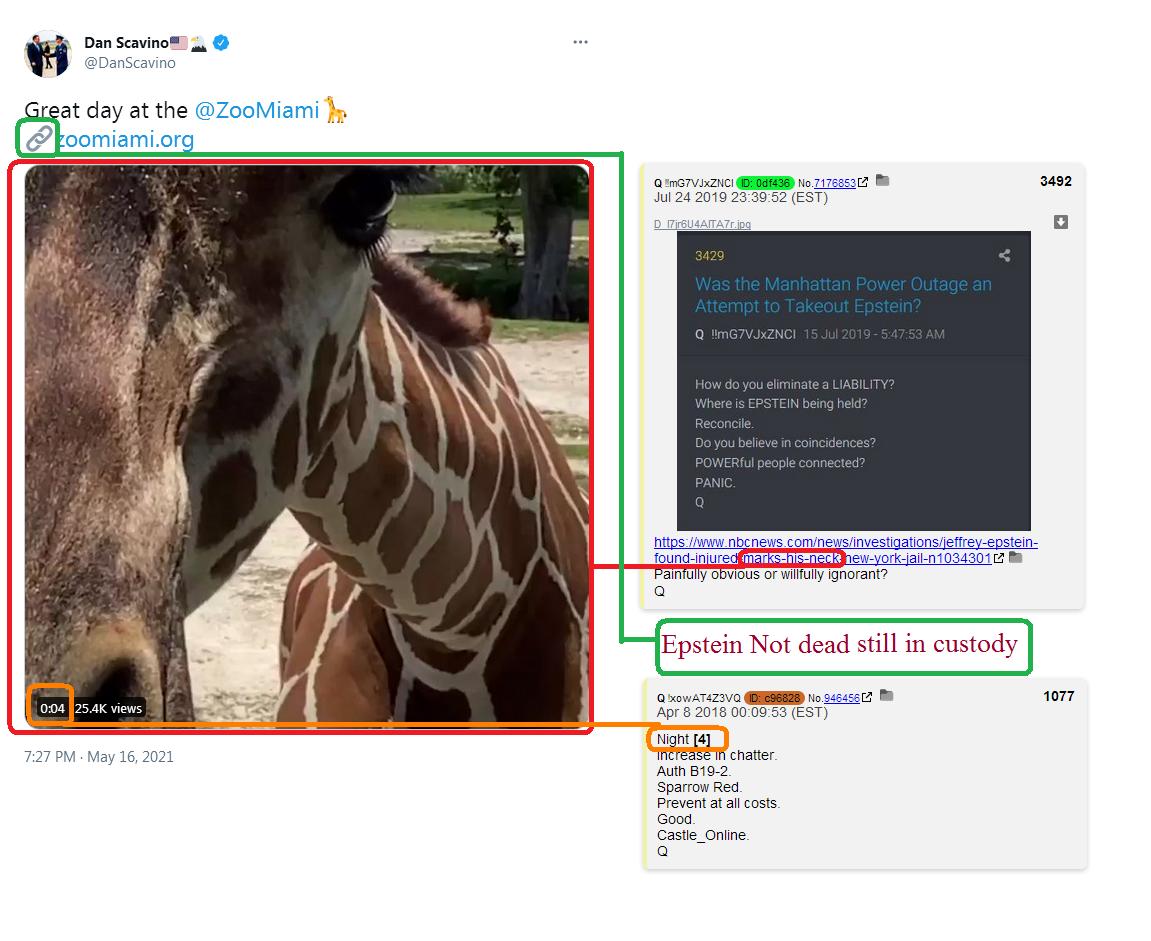Click Dan Scavino's profile avatar
The width and height of the screenshot is (1151, 941).
coord(47,54)
